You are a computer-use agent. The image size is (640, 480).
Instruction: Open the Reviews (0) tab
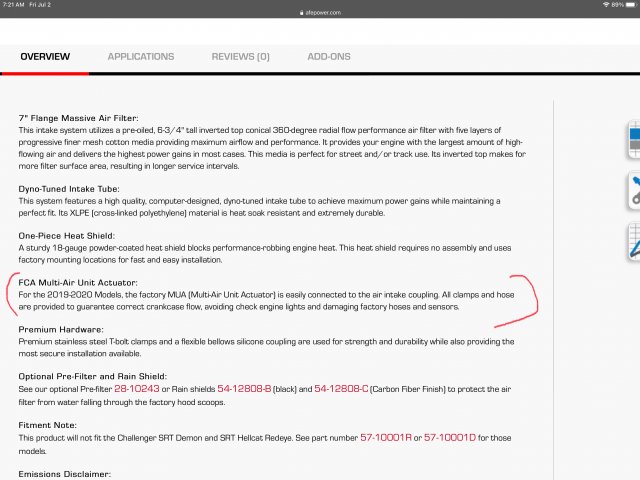240,57
